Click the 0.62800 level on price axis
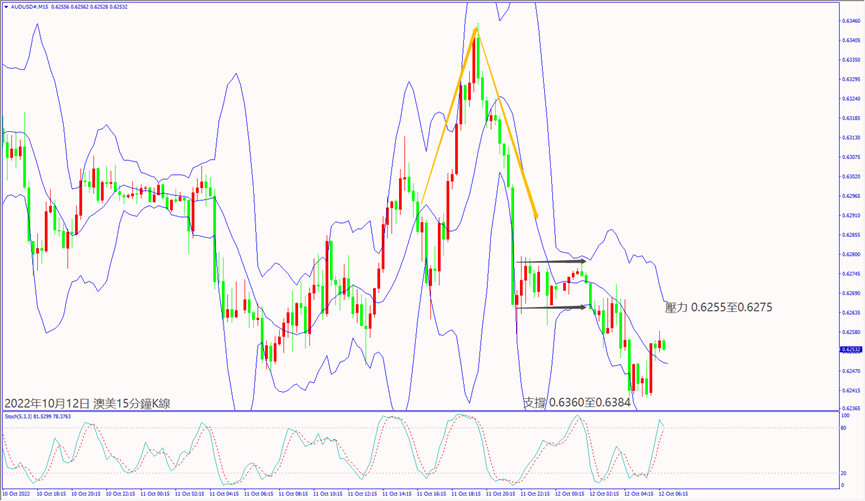The width and height of the screenshot is (865, 501). (x=851, y=255)
